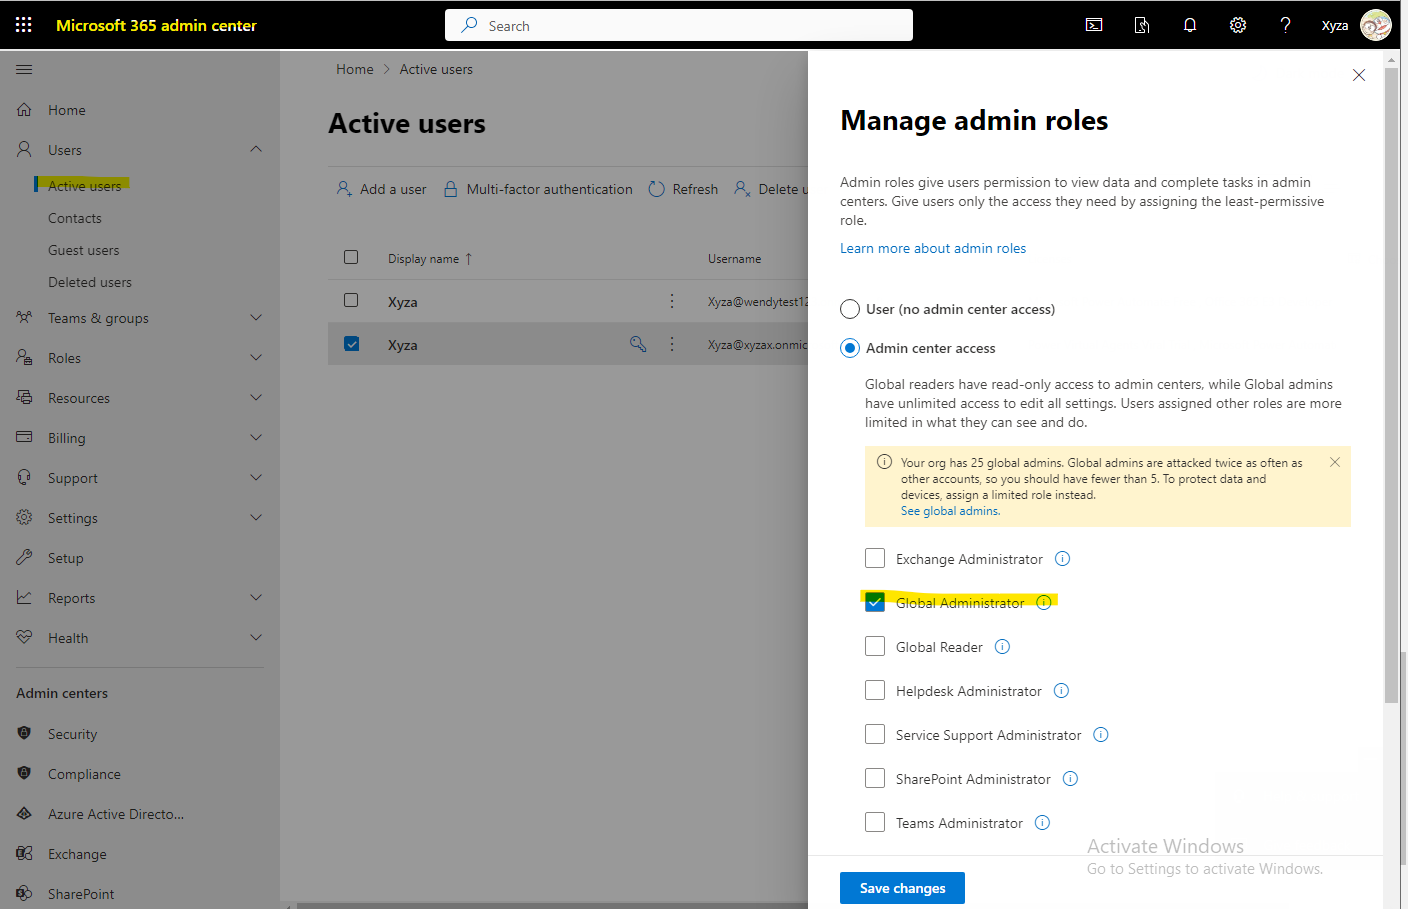The image size is (1408, 909).
Task: Select the User (no admin center access) option
Action: click(849, 309)
